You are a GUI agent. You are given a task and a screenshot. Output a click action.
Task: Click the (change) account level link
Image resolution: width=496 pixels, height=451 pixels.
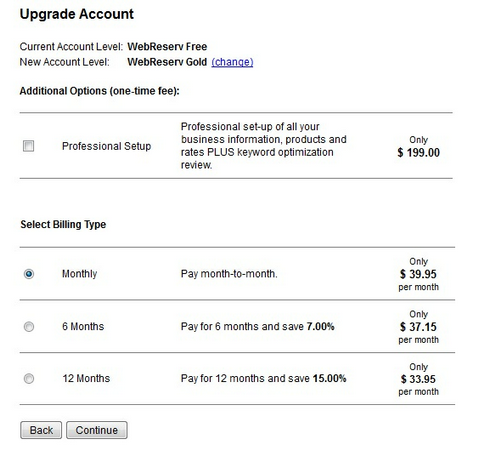click(232, 62)
